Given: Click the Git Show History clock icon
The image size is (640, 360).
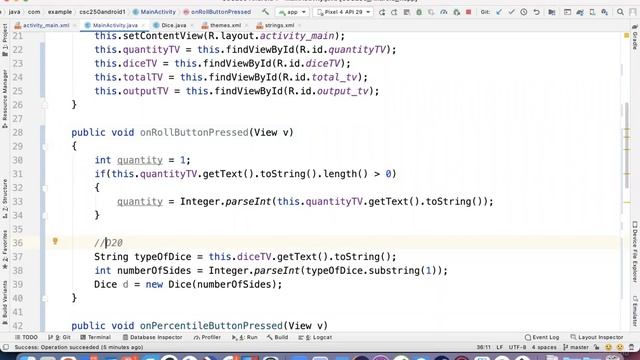Looking at the screenshot, I should [524, 12].
